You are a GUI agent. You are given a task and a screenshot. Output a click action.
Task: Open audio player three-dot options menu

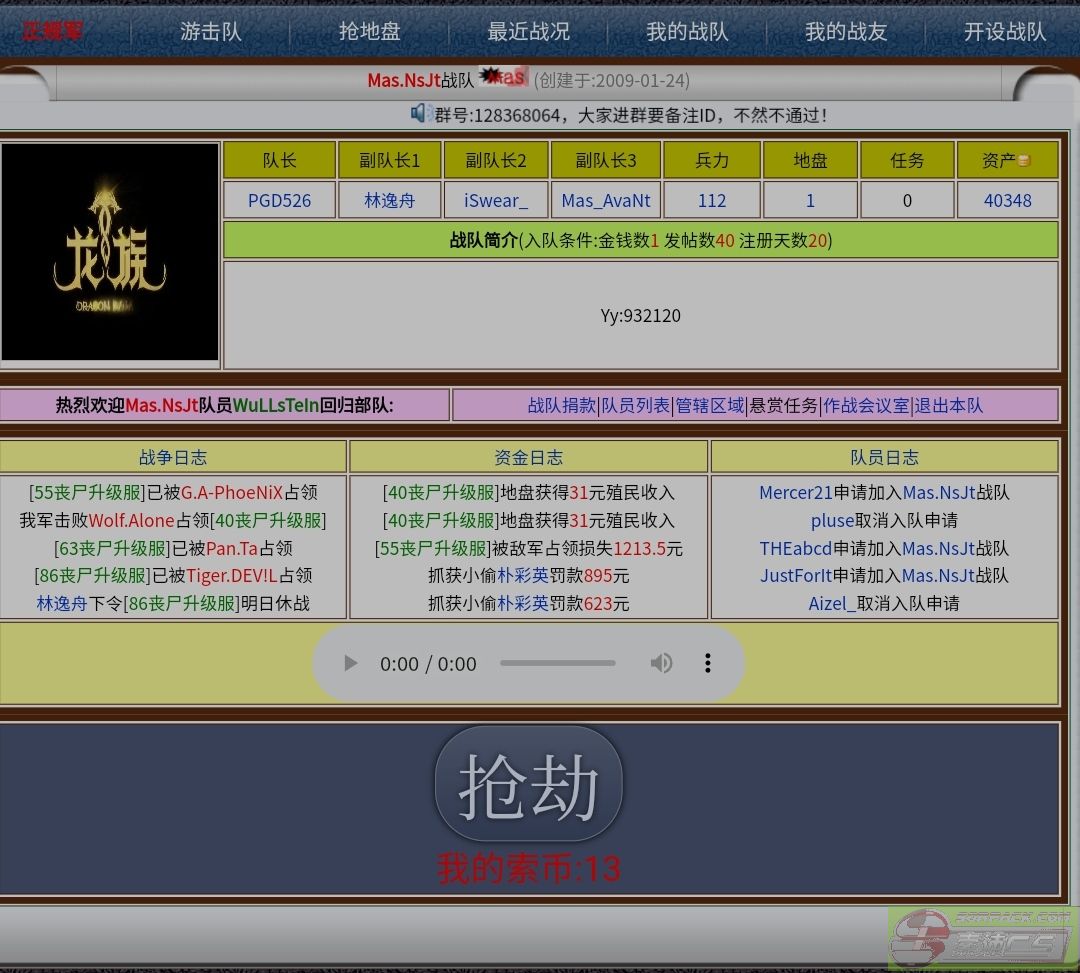pyautogui.click(x=708, y=663)
